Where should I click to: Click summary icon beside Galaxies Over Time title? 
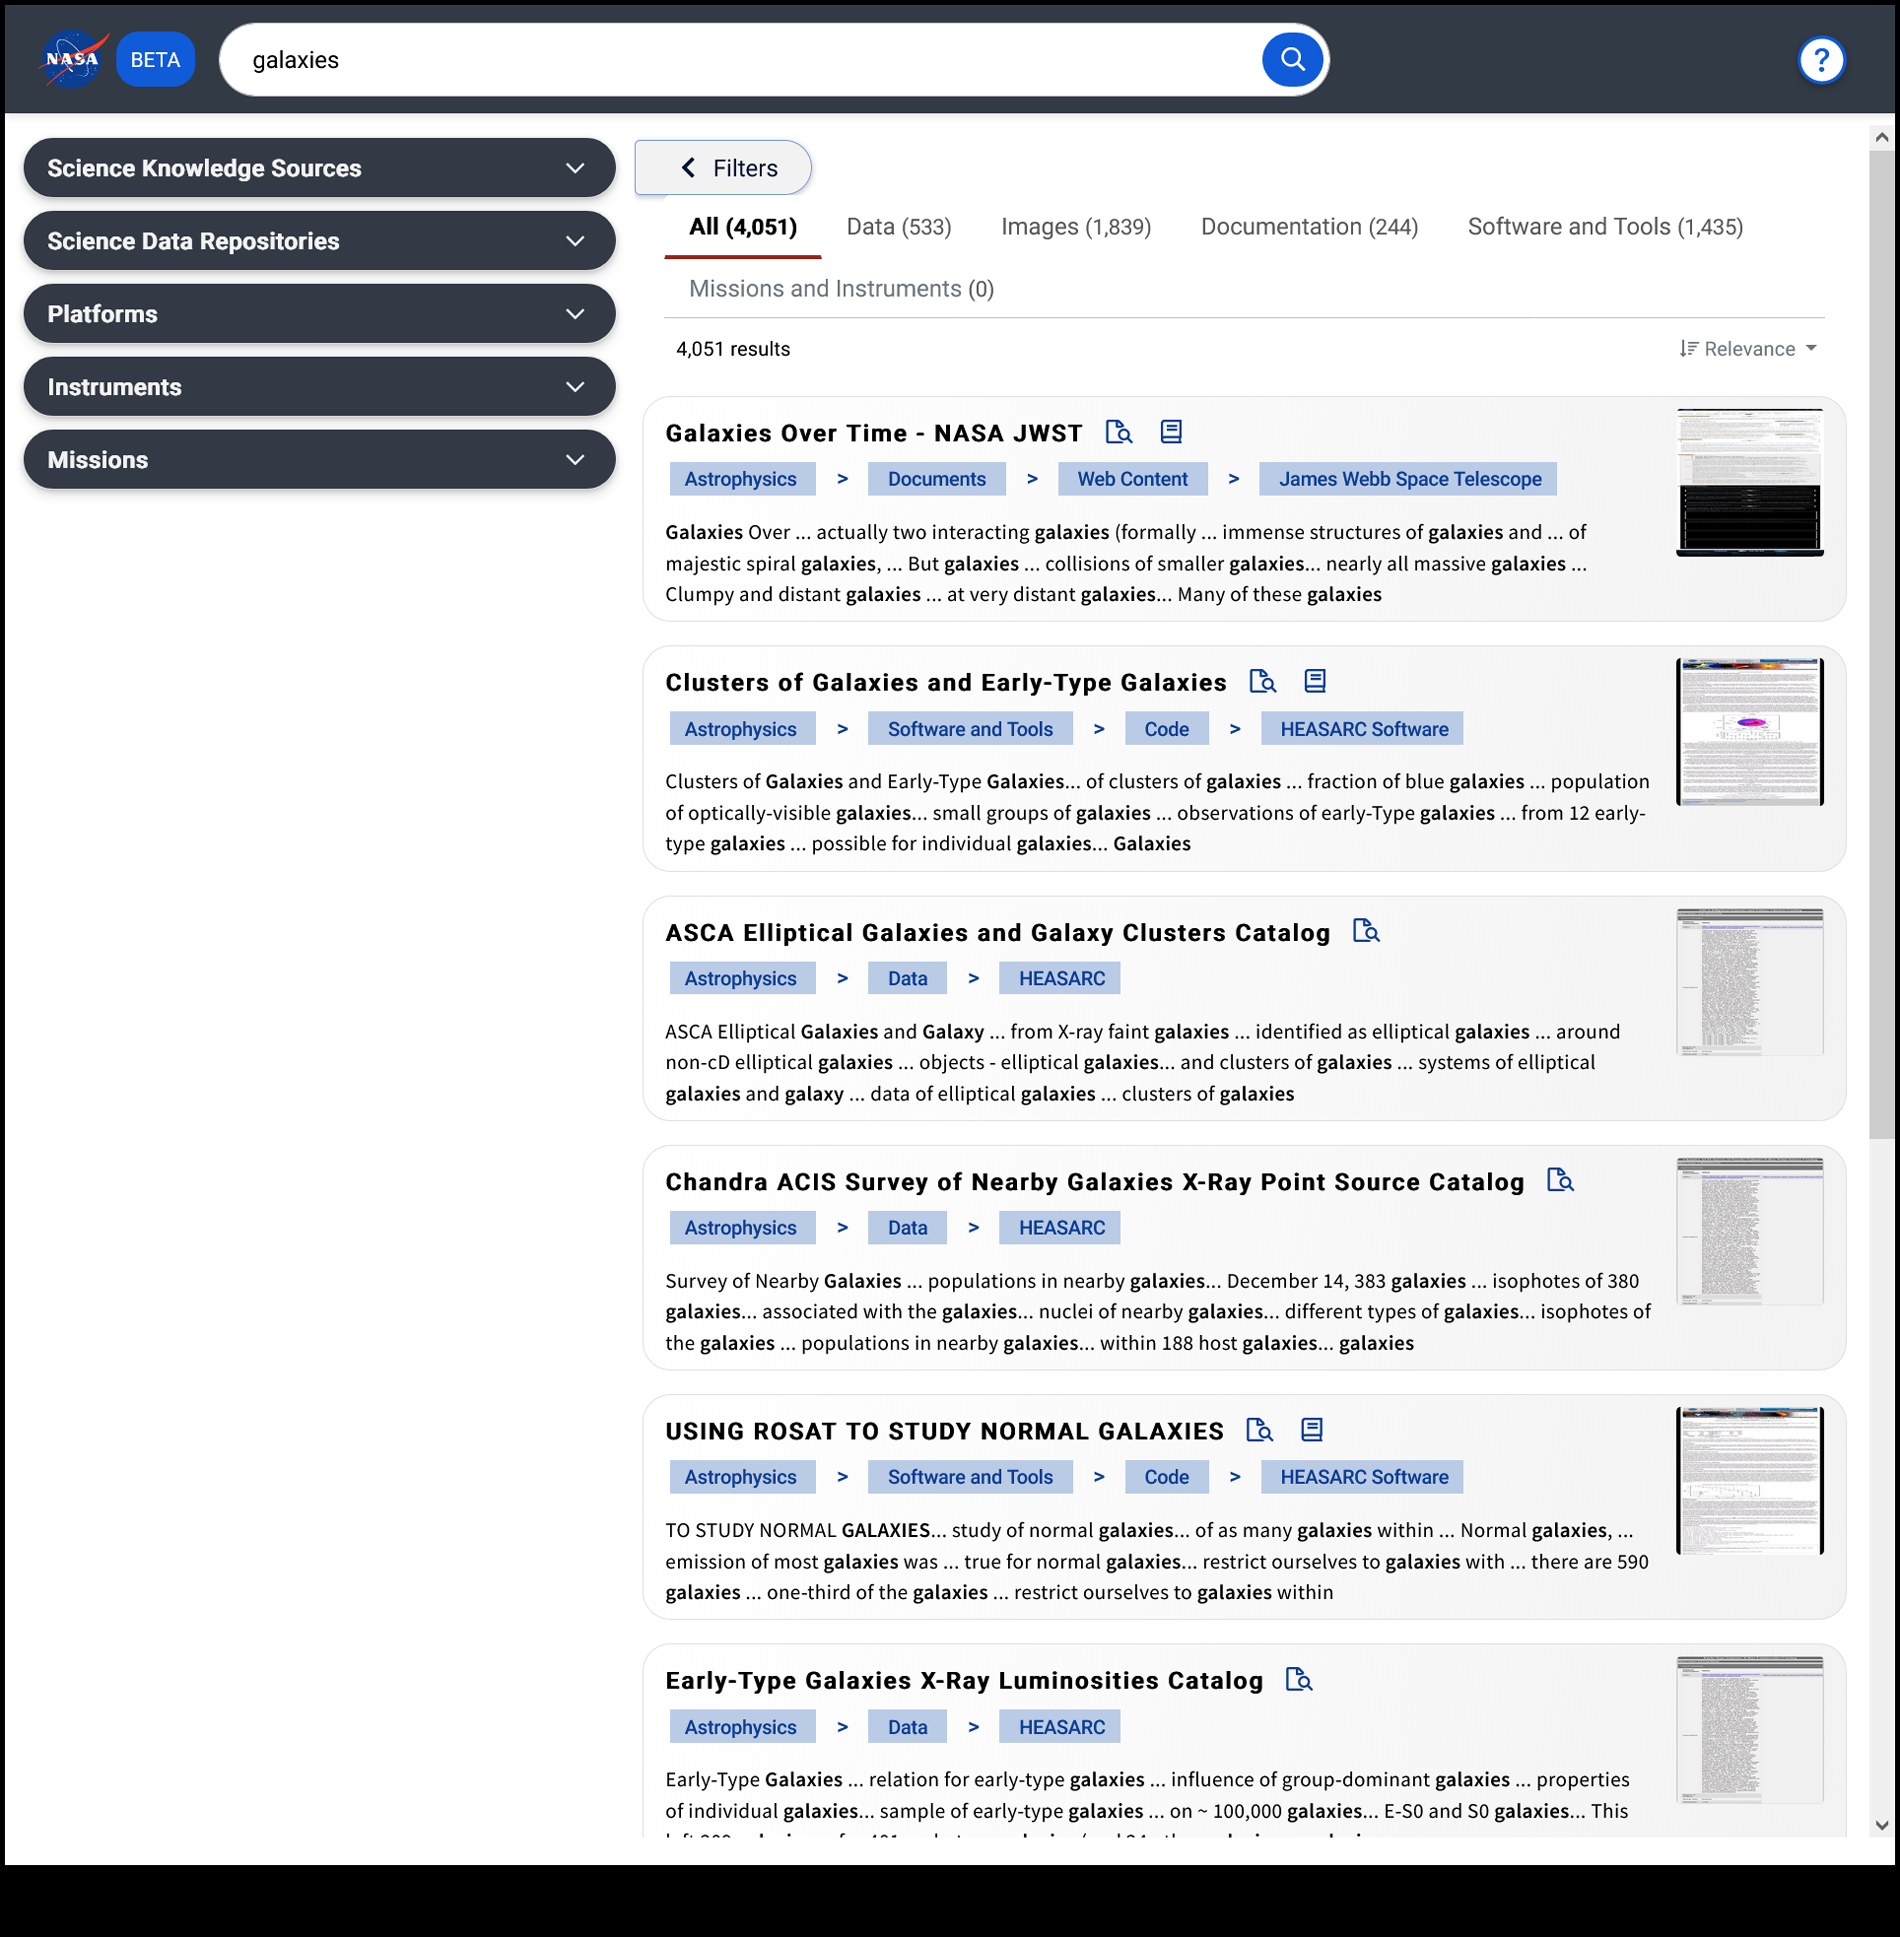[1171, 432]
